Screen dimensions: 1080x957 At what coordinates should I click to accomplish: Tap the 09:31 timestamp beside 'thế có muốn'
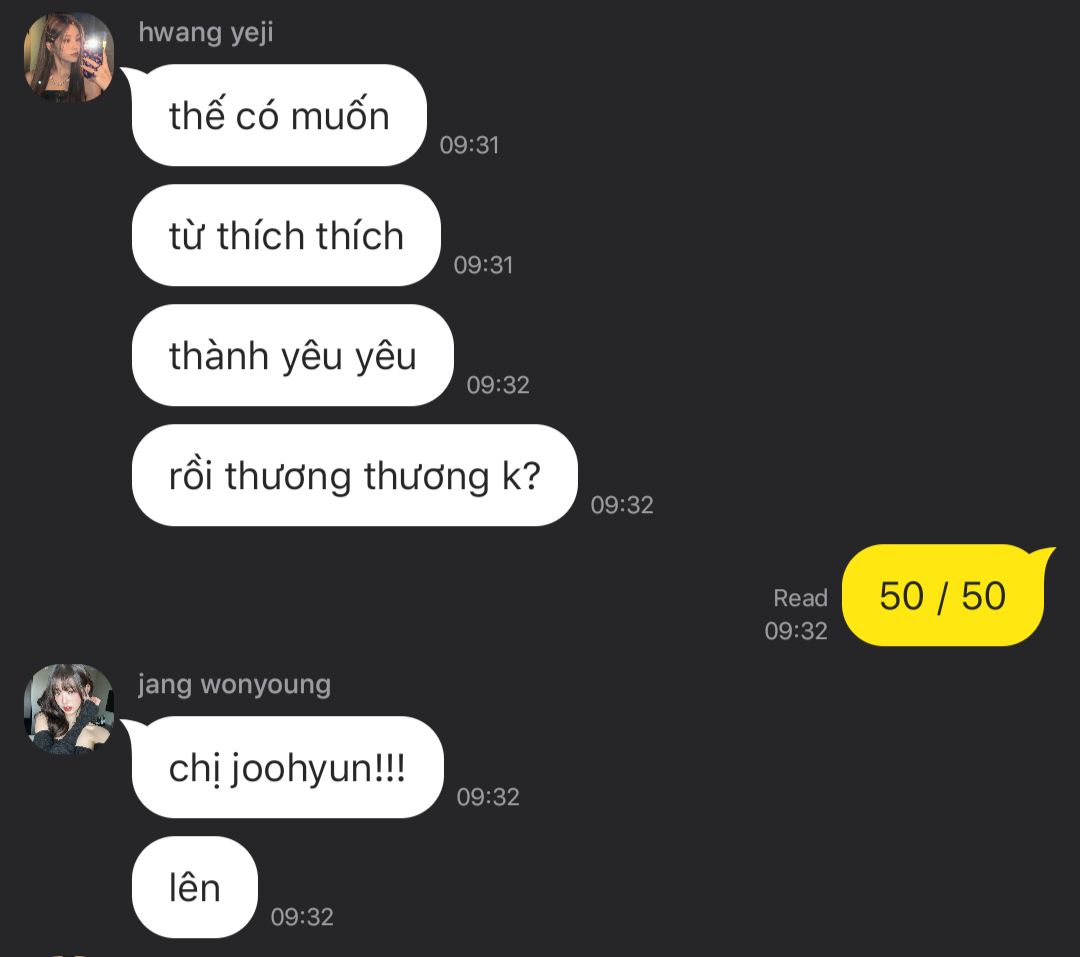[x=469, y=145]
